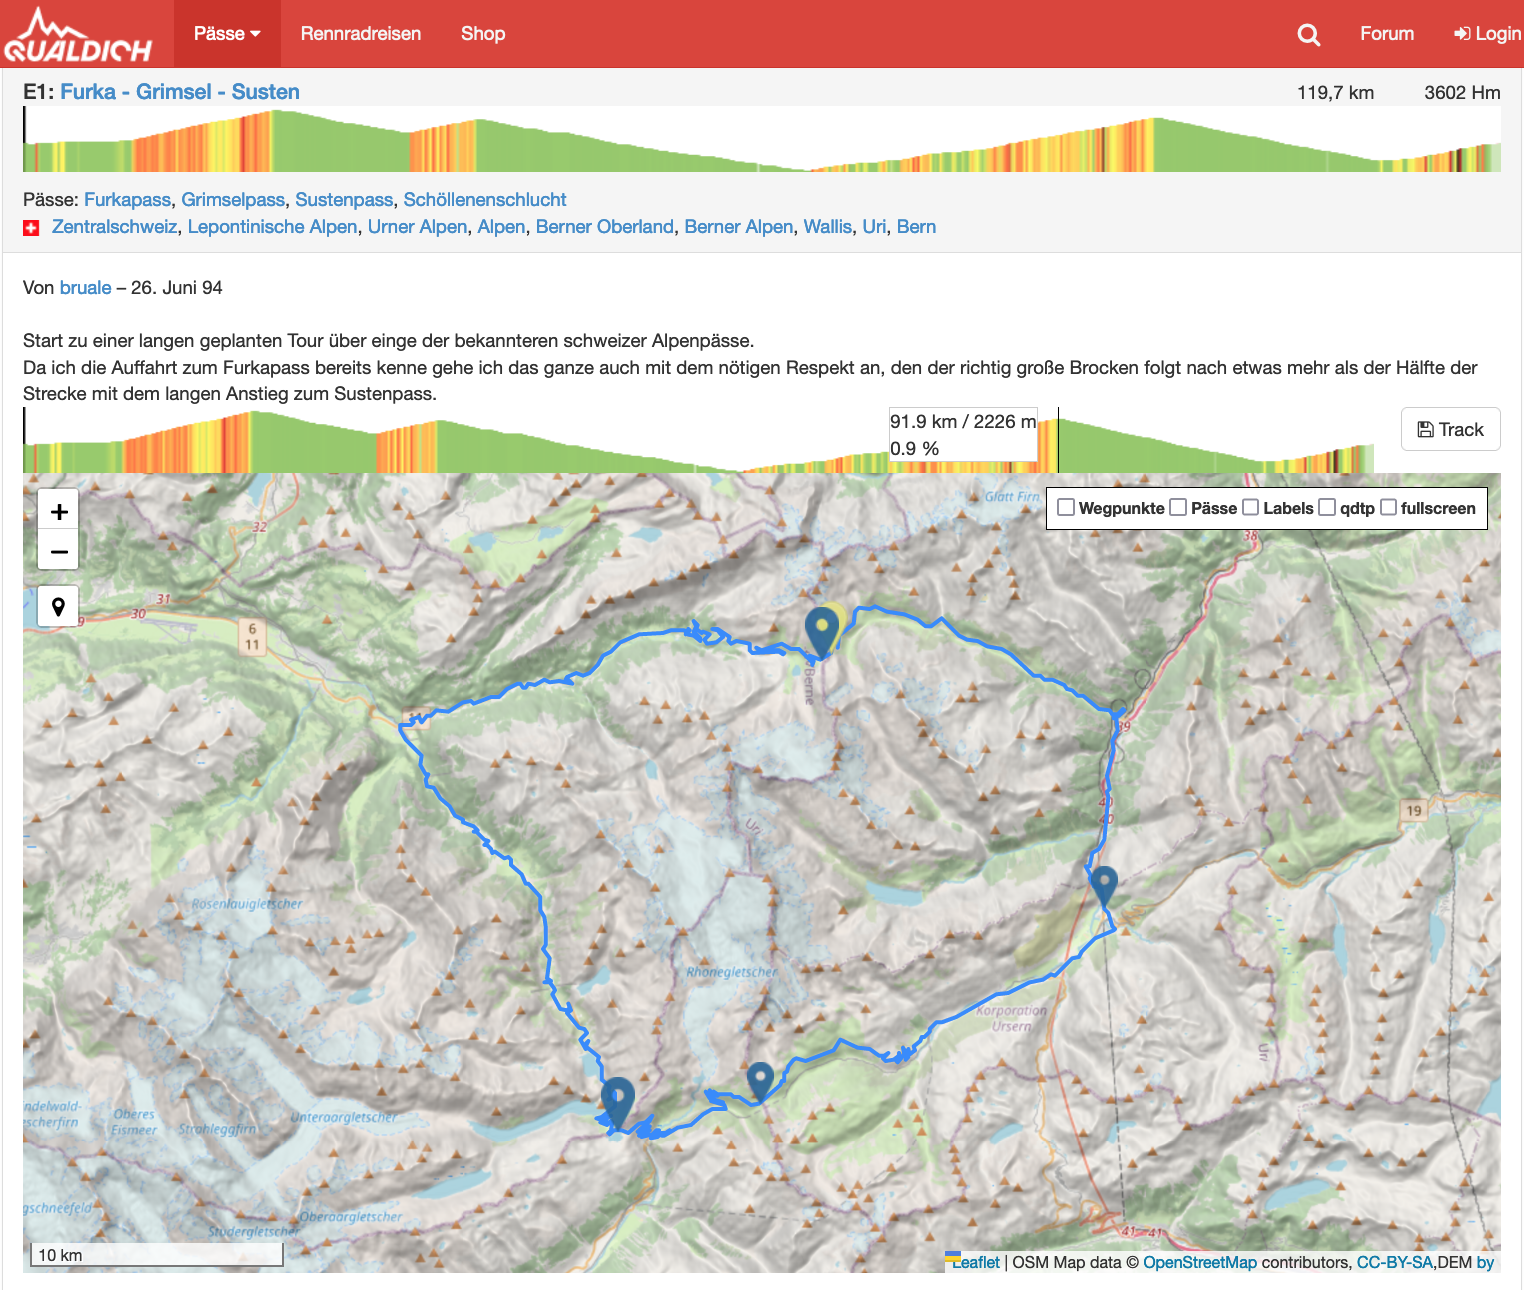
Task: Select the Furkapass map pin
Action: tap(760, 1079)
